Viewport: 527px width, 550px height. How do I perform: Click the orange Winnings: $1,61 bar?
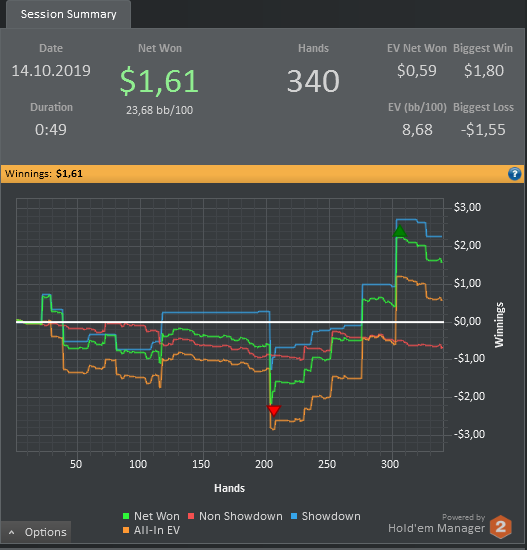(x=262, y=174)
